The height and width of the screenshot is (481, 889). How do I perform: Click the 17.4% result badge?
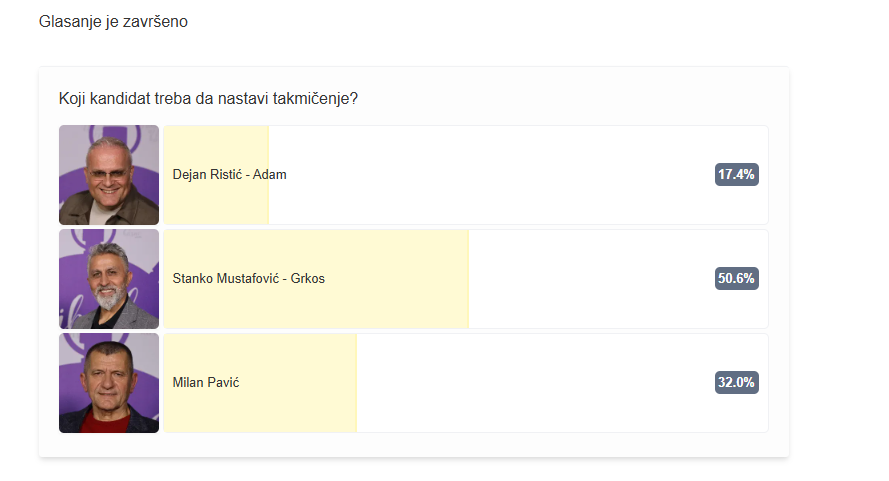(x=736, y=175)
